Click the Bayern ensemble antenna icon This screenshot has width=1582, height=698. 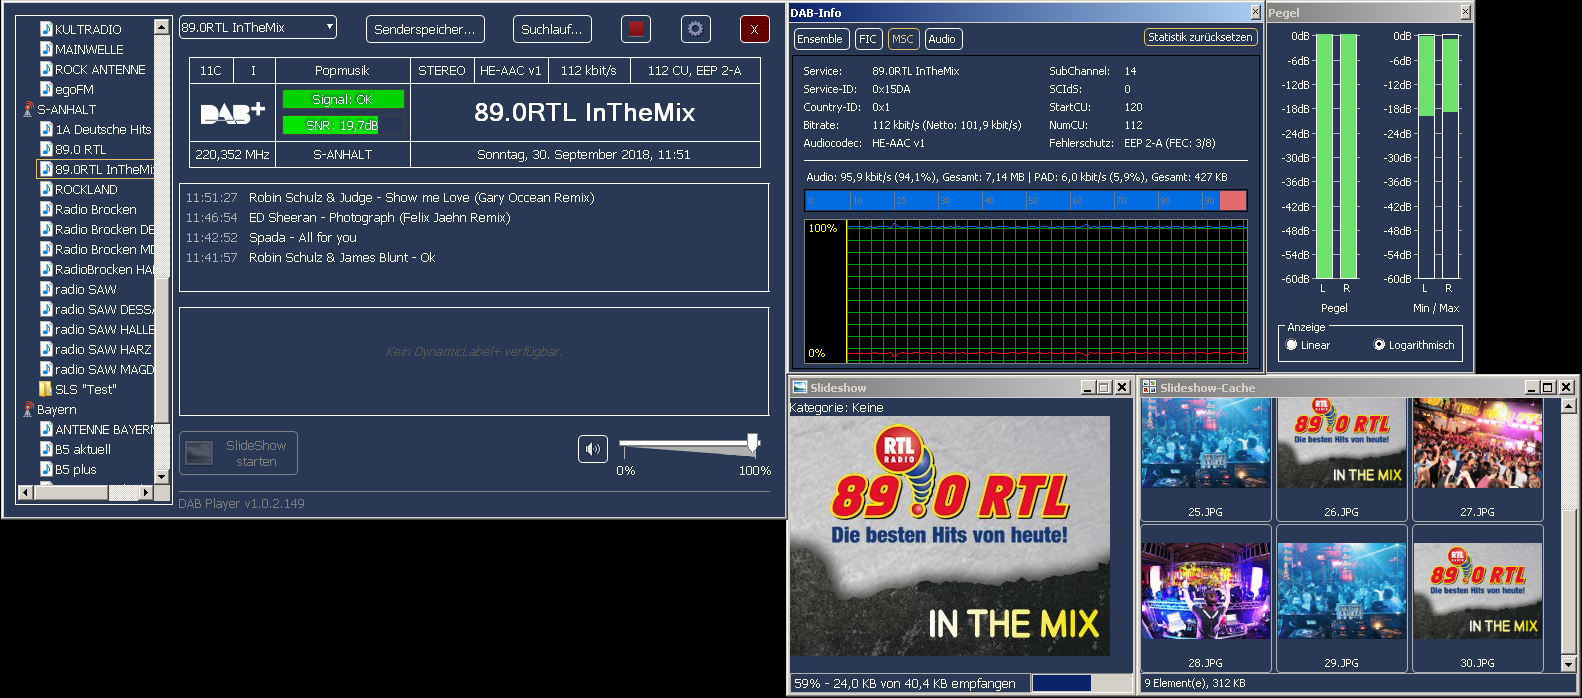(x=28, y=409)
